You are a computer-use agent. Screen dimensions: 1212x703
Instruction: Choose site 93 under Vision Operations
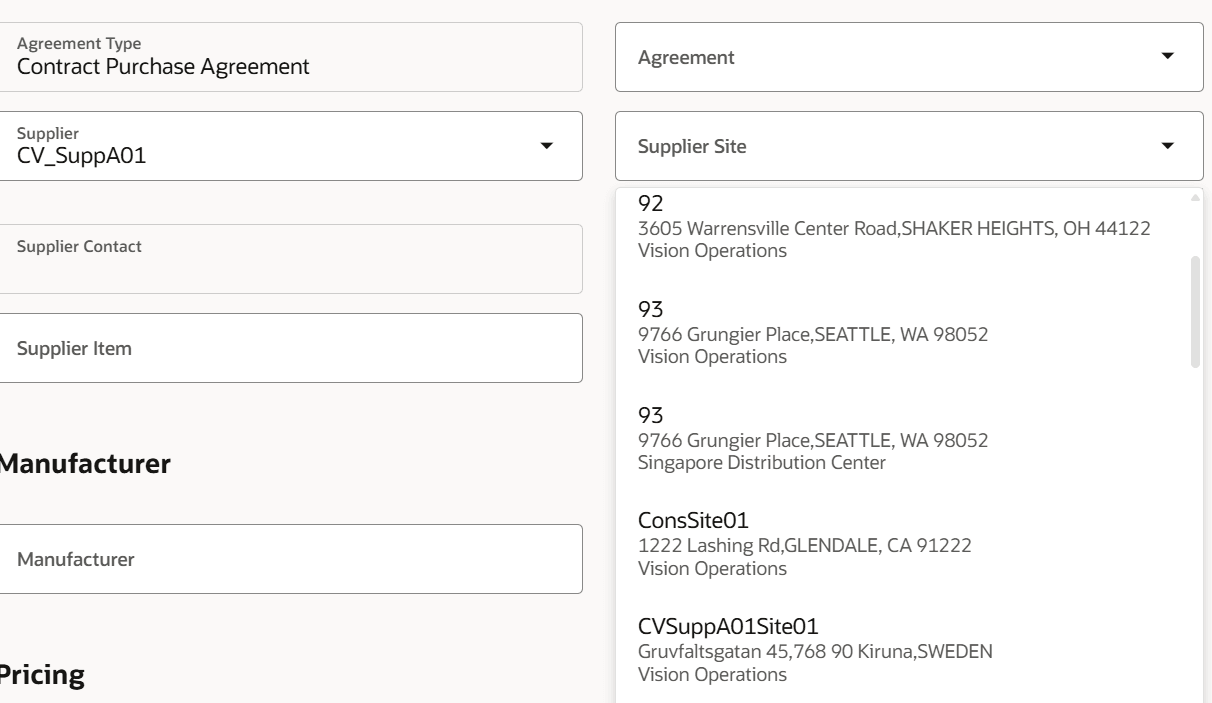pos(812,334)
